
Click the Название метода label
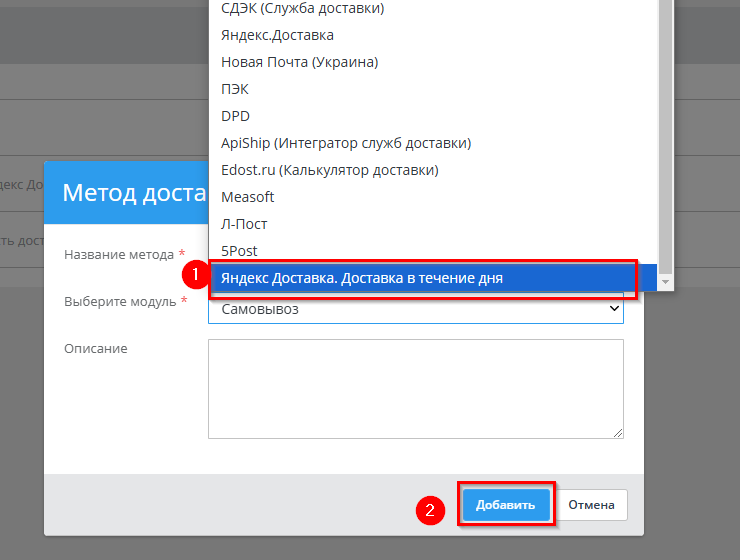119,255
